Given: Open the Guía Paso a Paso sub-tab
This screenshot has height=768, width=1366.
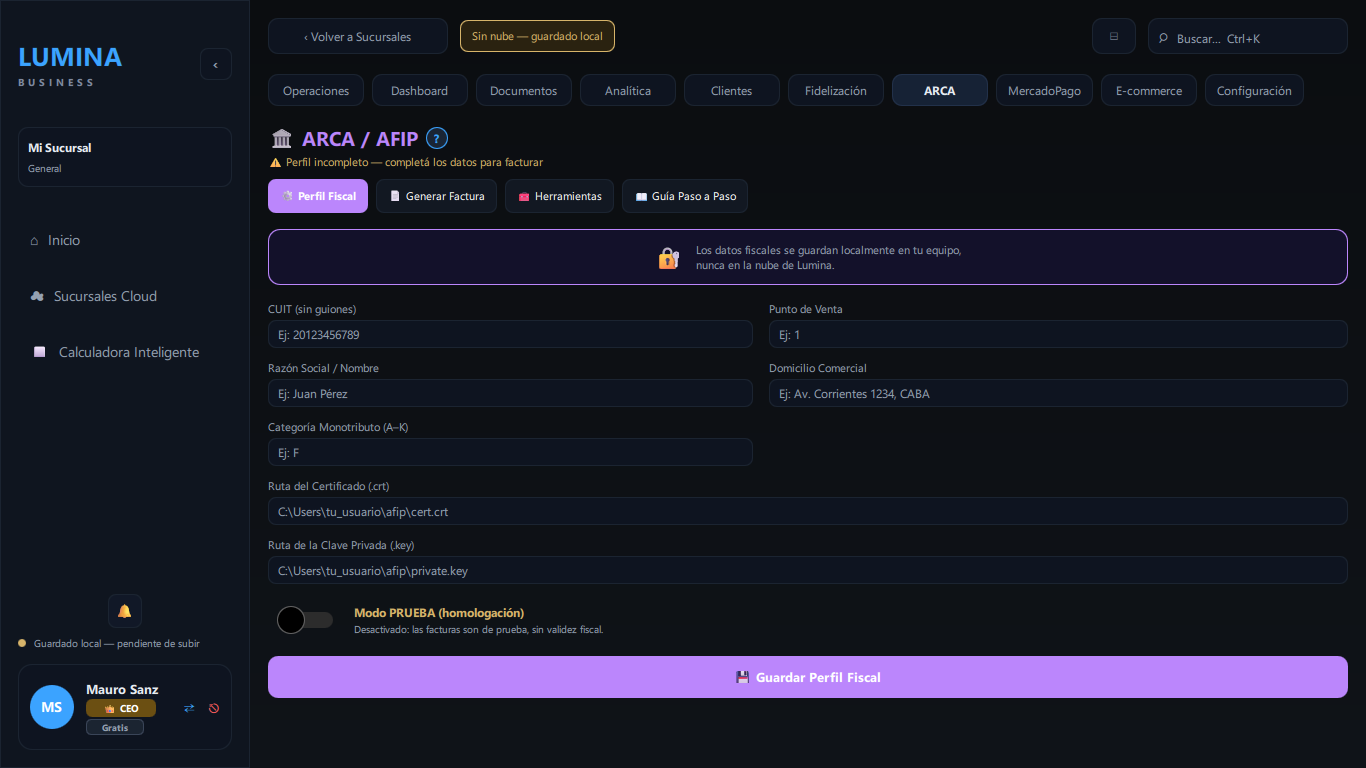Looking at the screenshot, I should pos(685,196).
